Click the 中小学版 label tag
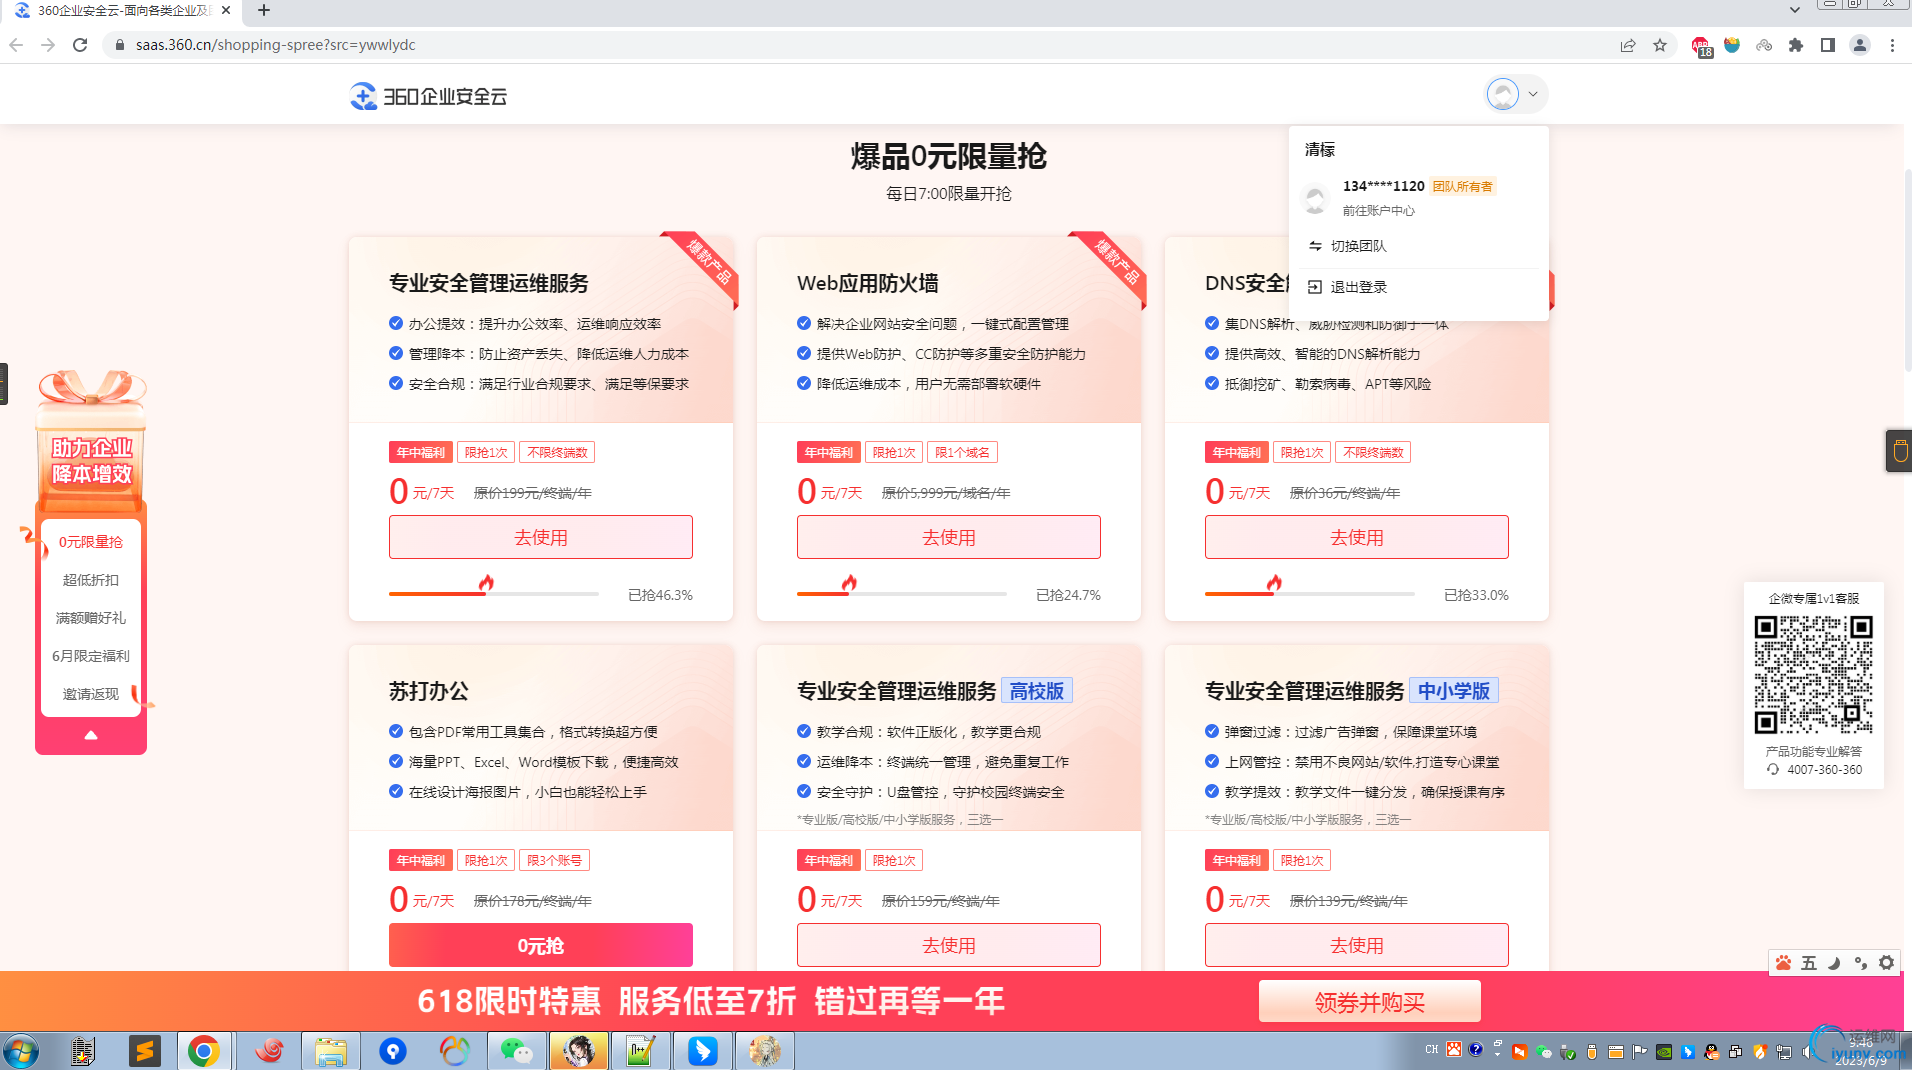 click(x=1453, y=691)
